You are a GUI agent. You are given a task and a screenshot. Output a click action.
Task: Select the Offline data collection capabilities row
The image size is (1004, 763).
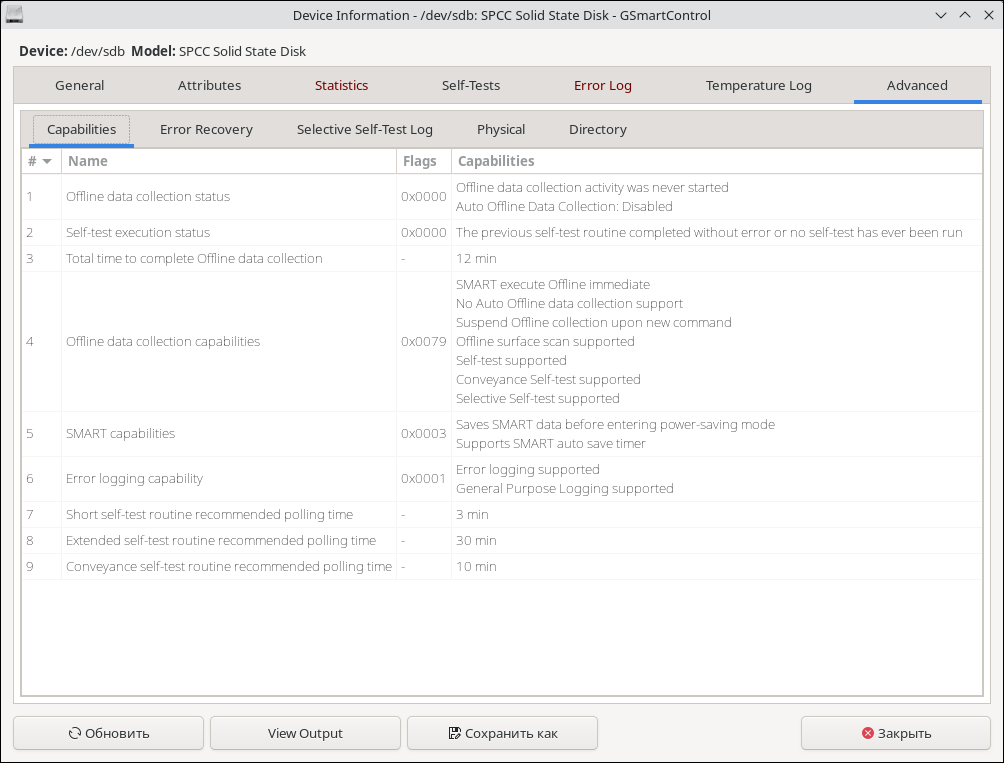(163, 342)
